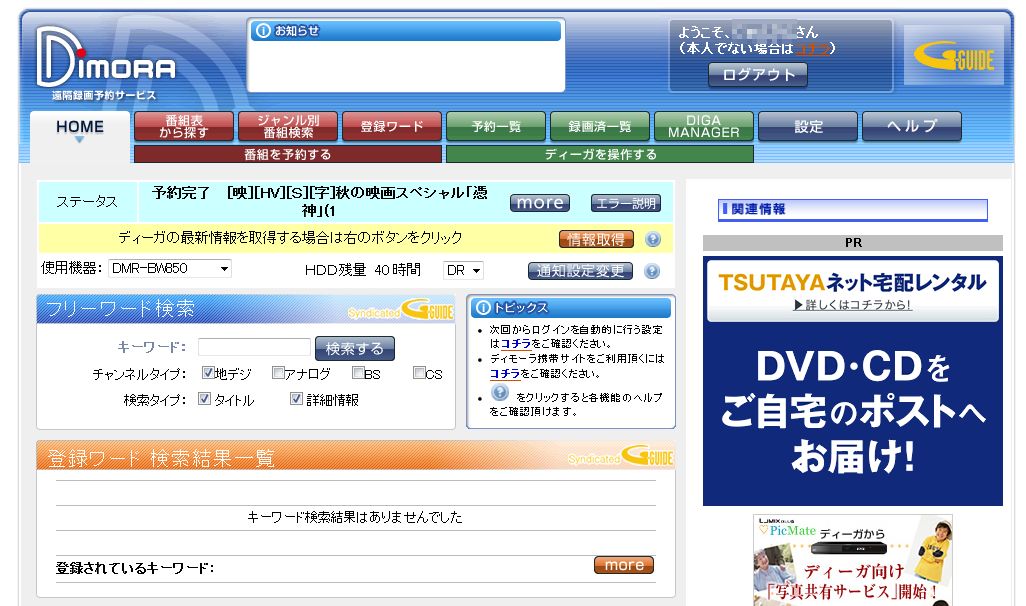Click the エラー説明 button
Viewport: 1026px width, 606px height.
(626, 203)
